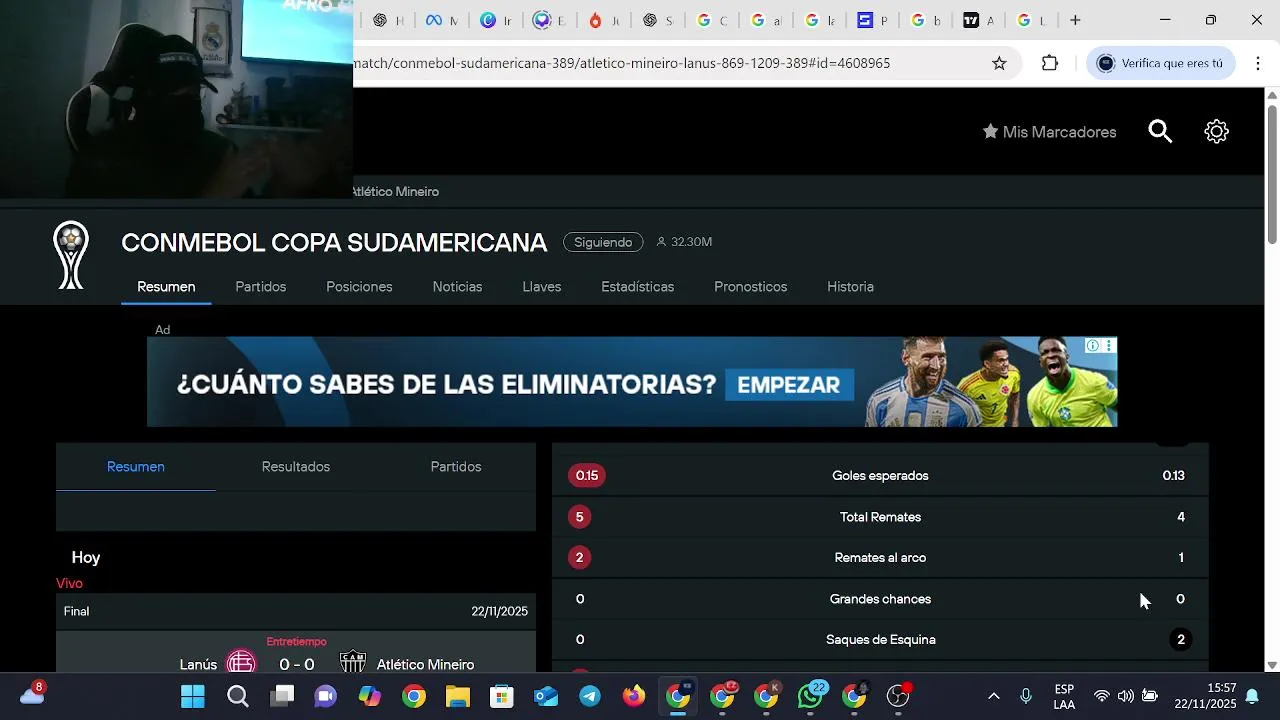Switch to Partidos tab in left panel
This screenshot has width=1280, height=720.
tap(456, 467)
